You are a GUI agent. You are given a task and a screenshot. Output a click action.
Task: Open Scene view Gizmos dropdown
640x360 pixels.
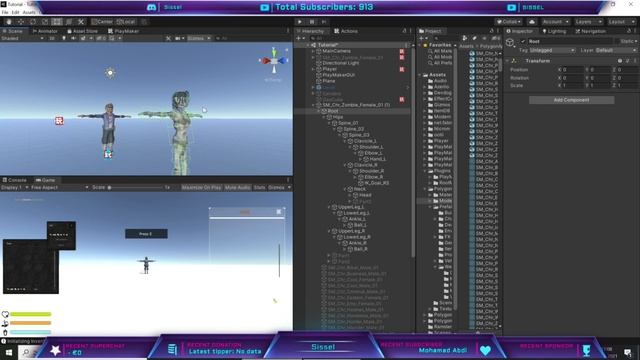pyautogui.click(x=199, y=38)
